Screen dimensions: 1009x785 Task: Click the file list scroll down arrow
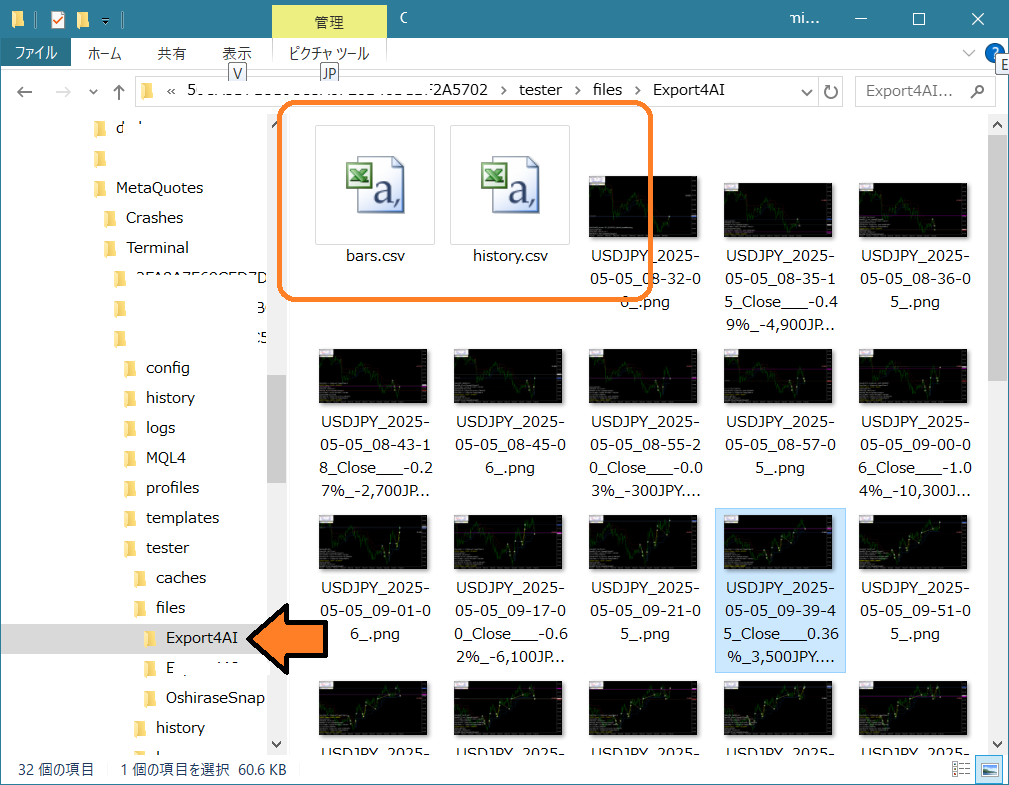pyautogui.click(x=997, y=744)
